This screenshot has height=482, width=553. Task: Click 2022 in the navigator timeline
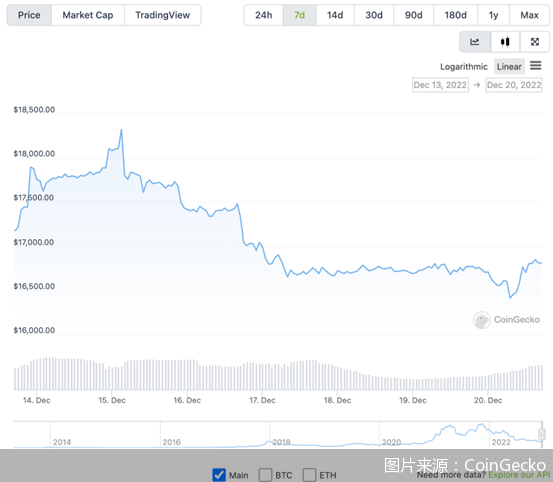click(x=501, y=442)
